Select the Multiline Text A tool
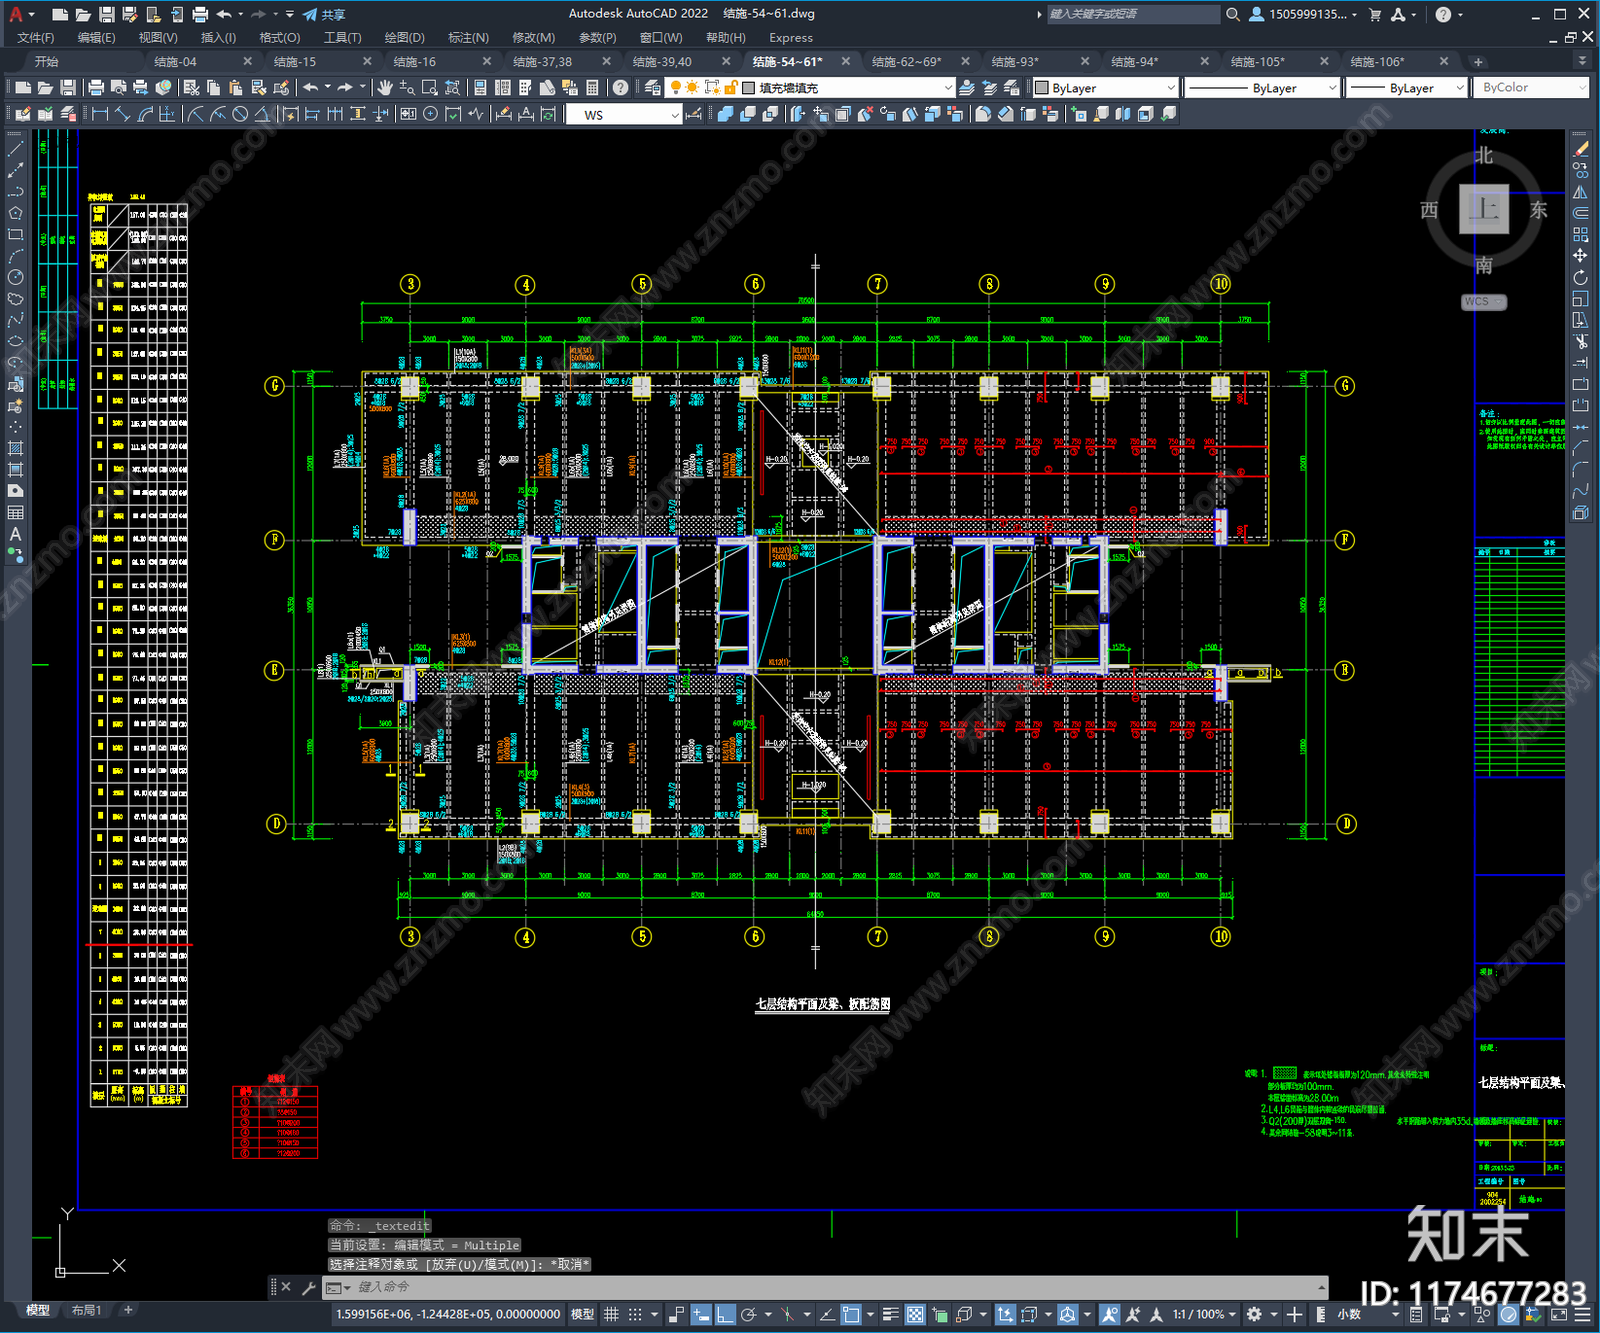Screen dimensions: 1600x1333 (15, 534)
